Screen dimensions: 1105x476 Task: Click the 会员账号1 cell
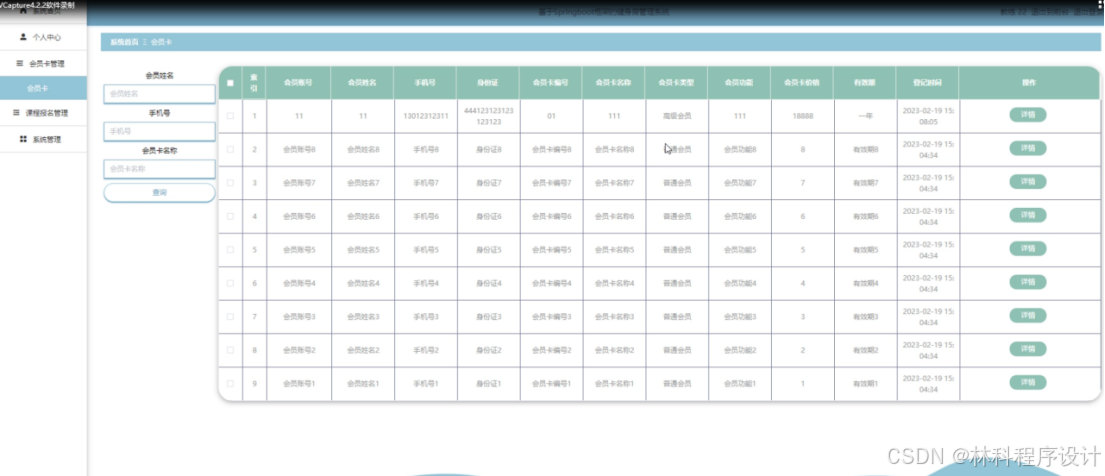pyautogui.click(x=299, y=383)
